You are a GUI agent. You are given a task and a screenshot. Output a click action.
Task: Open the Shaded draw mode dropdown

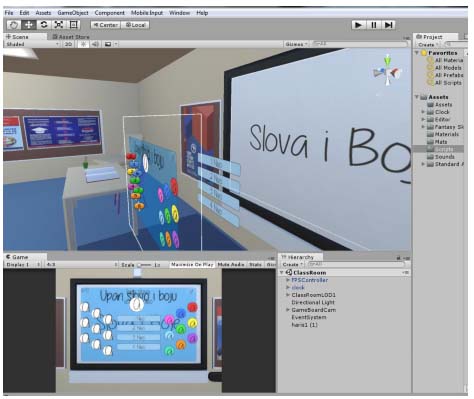point(32,44)
